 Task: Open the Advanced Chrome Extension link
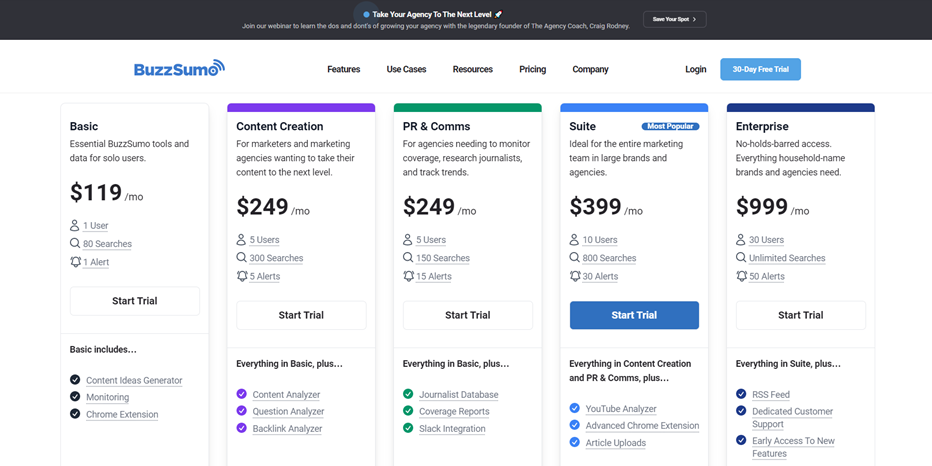[643, 426]
